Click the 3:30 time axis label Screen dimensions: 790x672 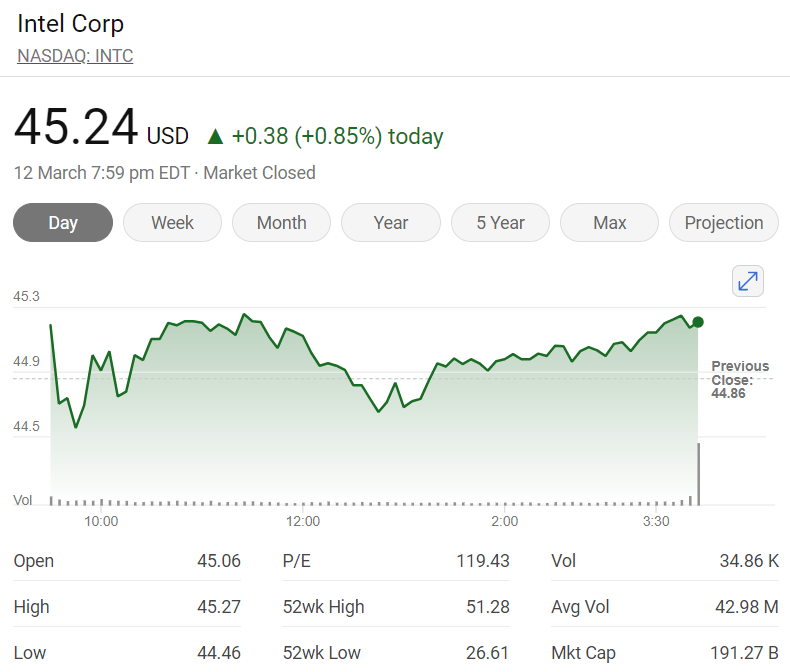click(x=656, y=521)
